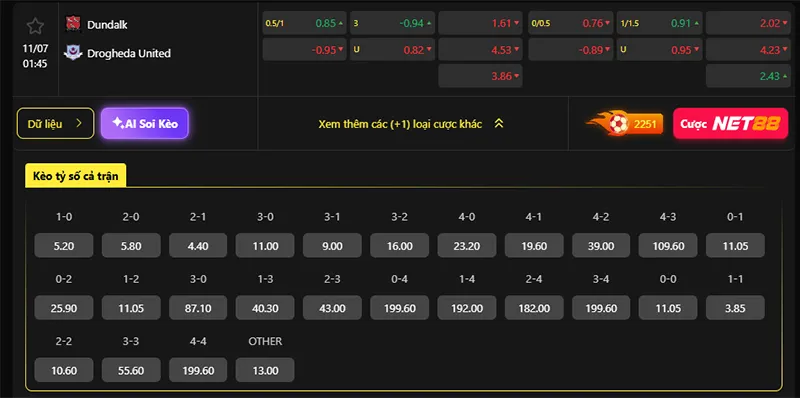Bet on score 1-1 at 3.85
This screenshot has height=398, width=800.
point(735,308)
